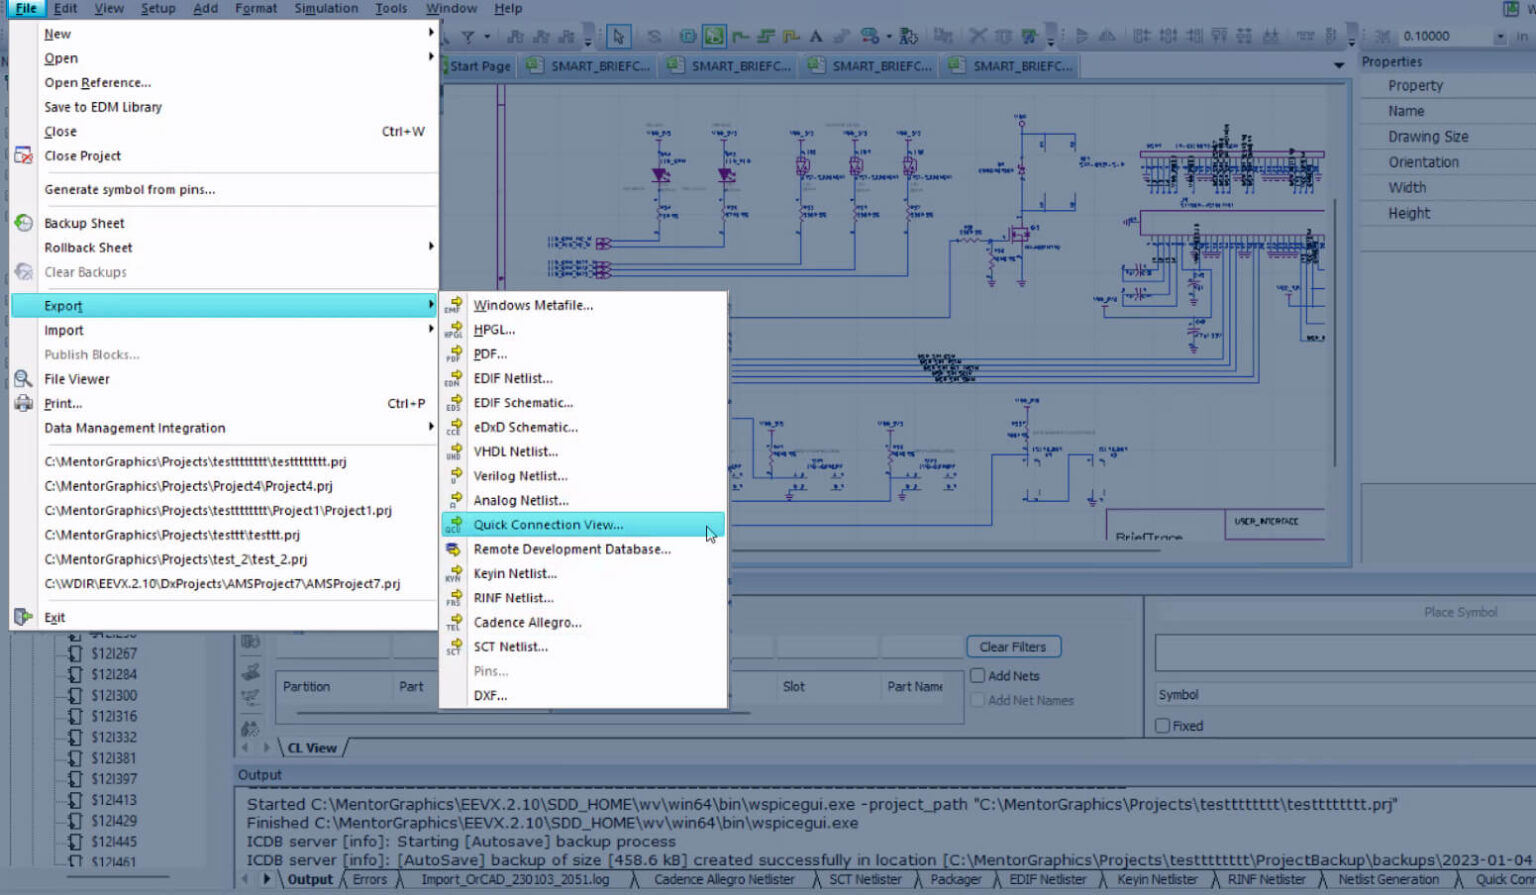Click the Backup Sheet icon

click(23, 222)
